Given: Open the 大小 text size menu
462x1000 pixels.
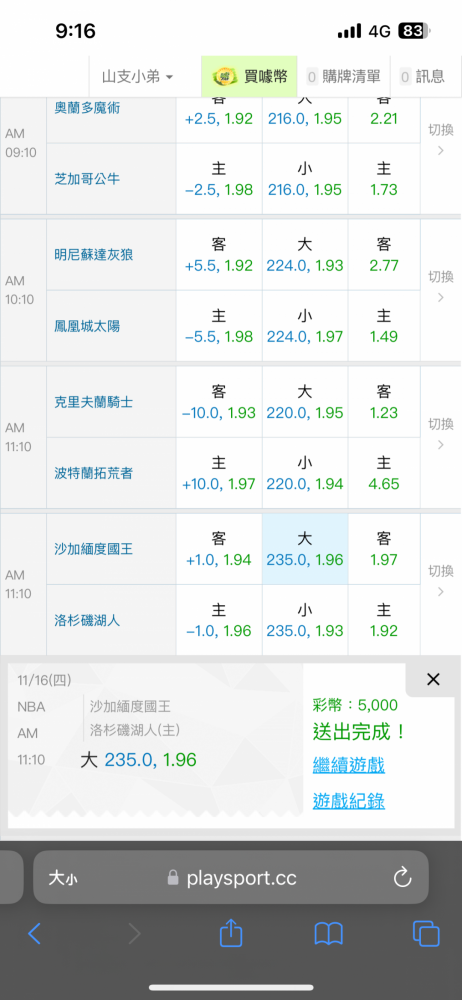Looking at the screenshot, I should 63,878.
